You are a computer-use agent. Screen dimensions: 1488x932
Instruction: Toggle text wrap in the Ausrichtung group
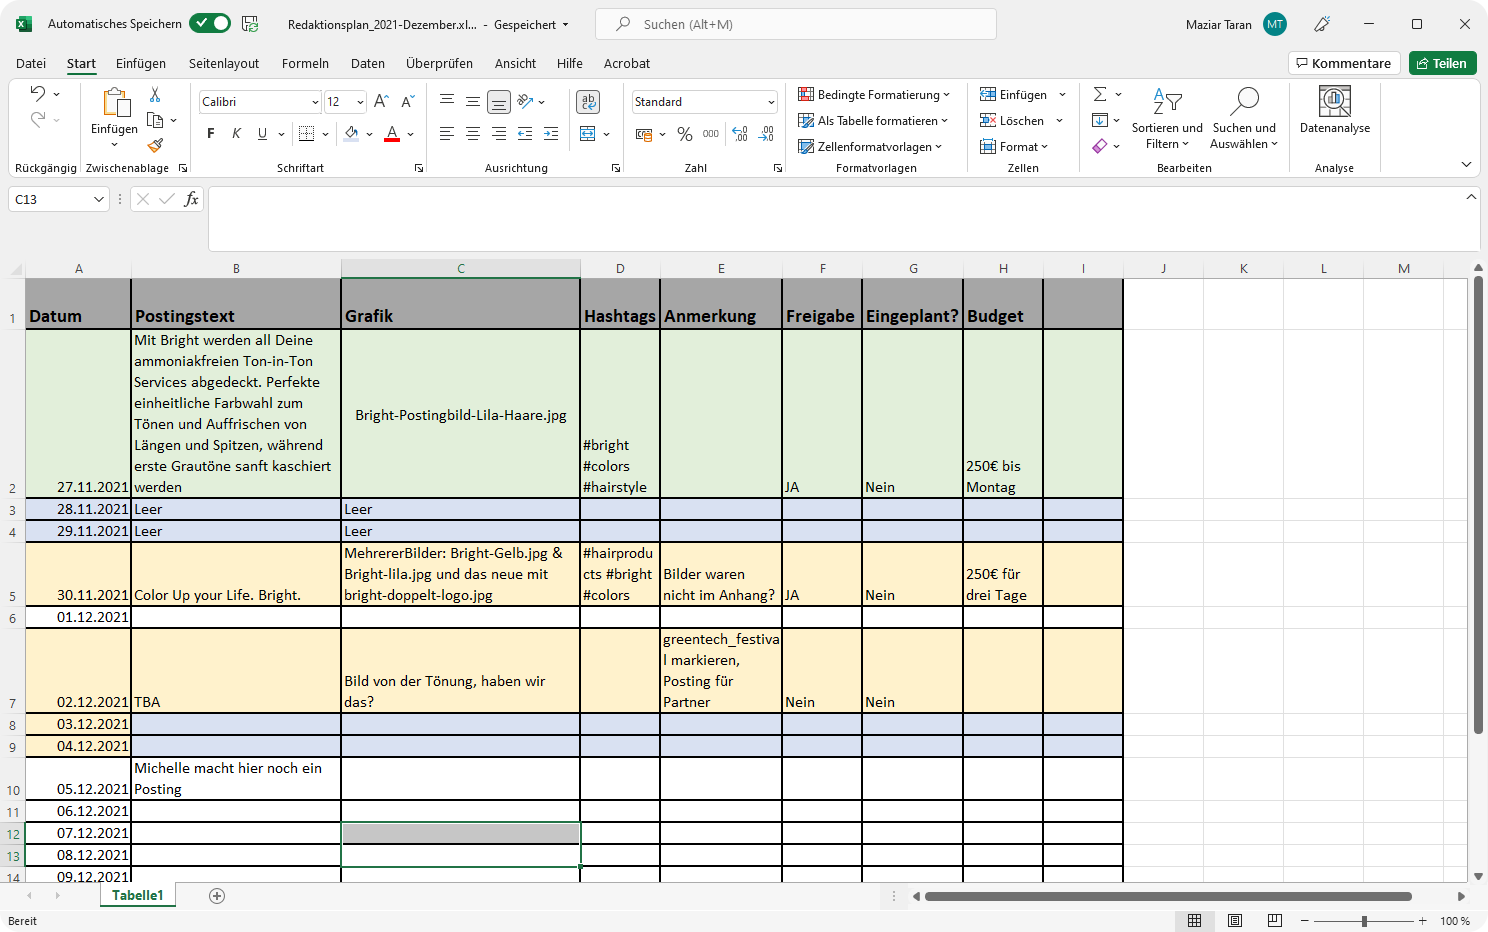click(x=588, y=101)
